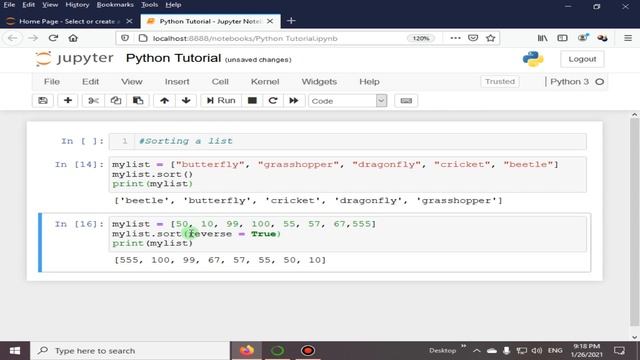
Task: Show hidden system tray icons
Action: [x=476, y=351]
